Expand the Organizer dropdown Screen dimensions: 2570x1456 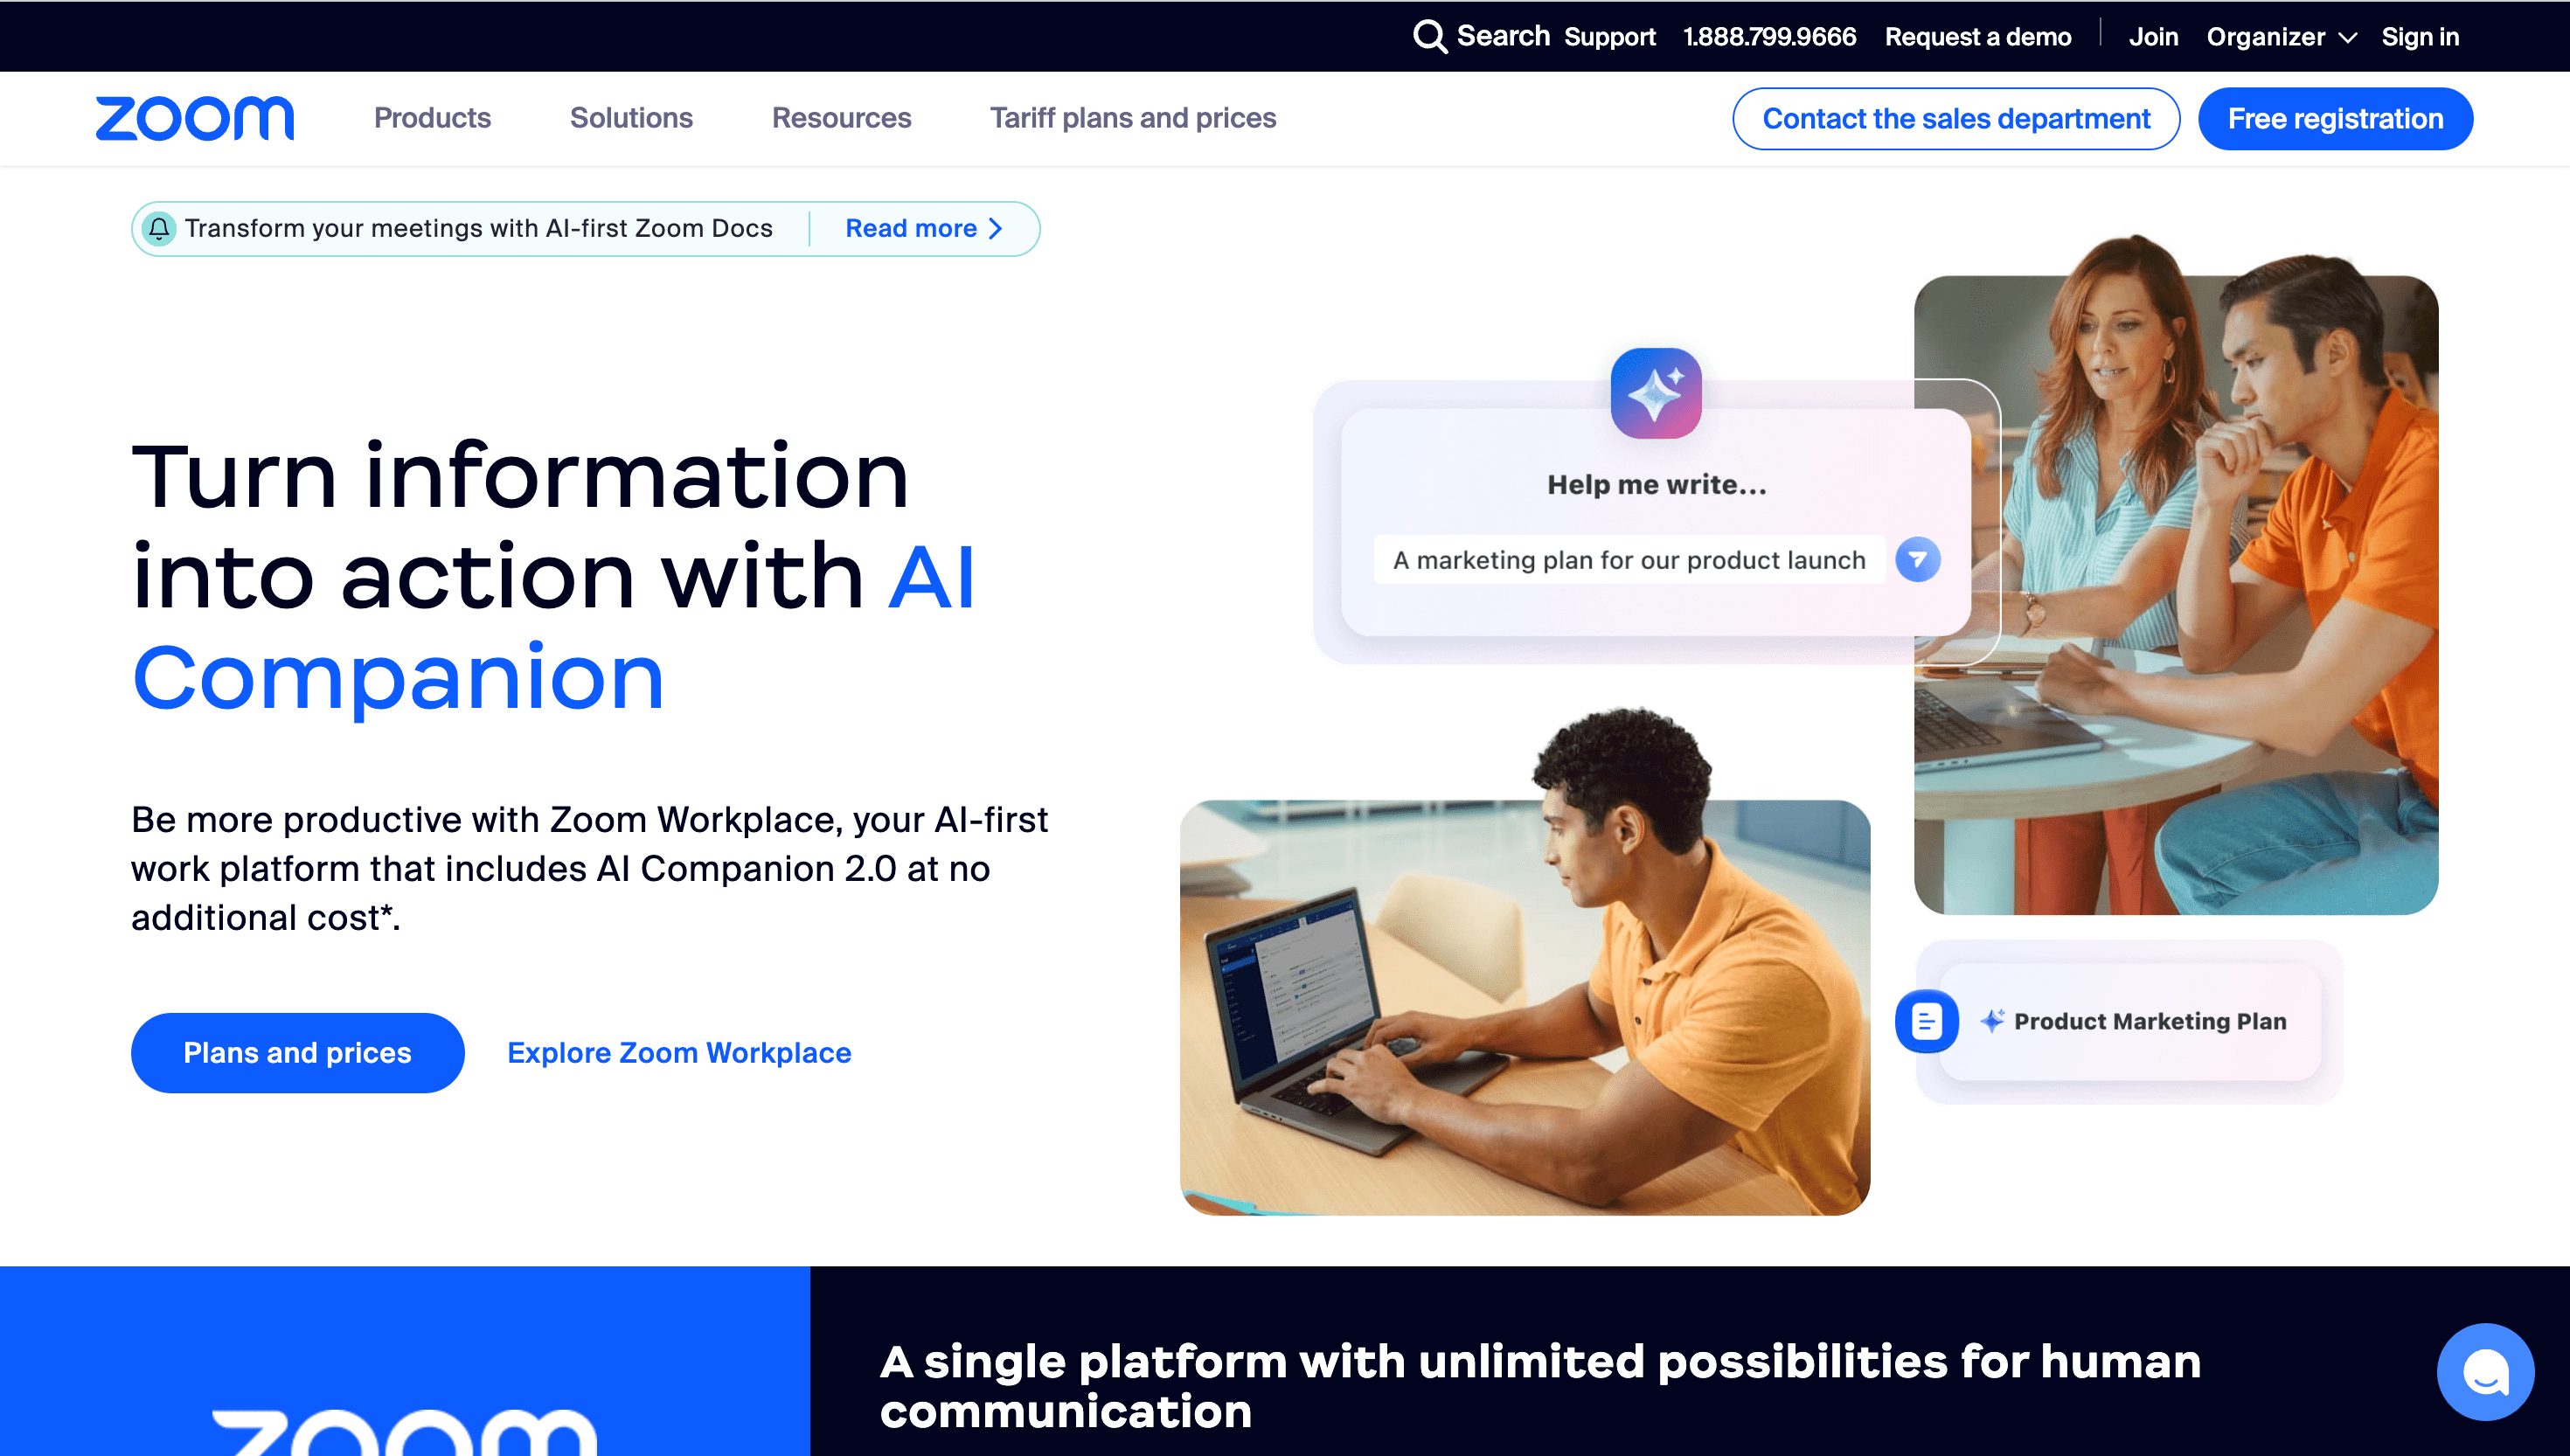coord(2281,36)
